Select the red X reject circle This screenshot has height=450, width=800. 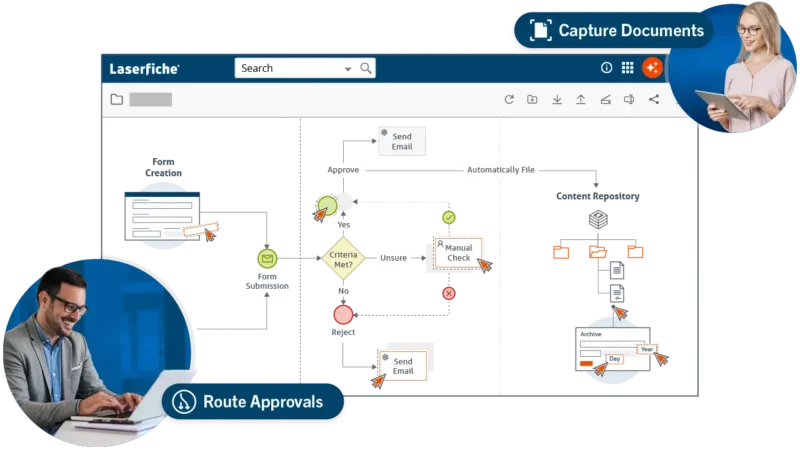pos(449,293)
